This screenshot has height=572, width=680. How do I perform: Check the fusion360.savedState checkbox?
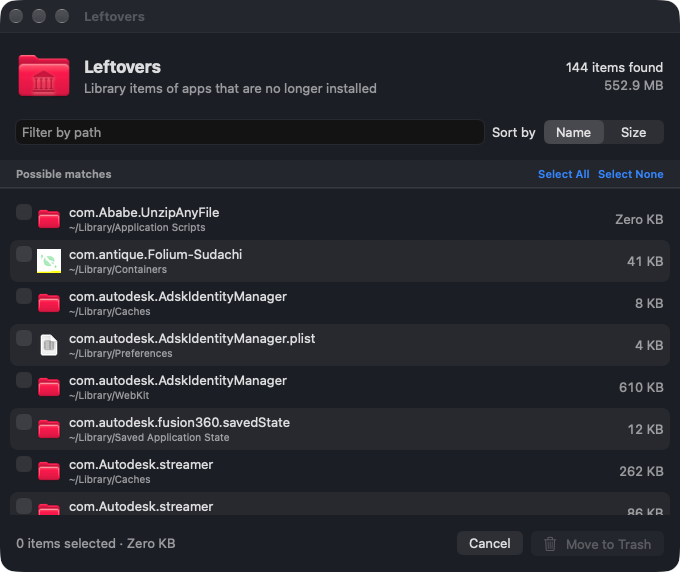coord(24,422)
